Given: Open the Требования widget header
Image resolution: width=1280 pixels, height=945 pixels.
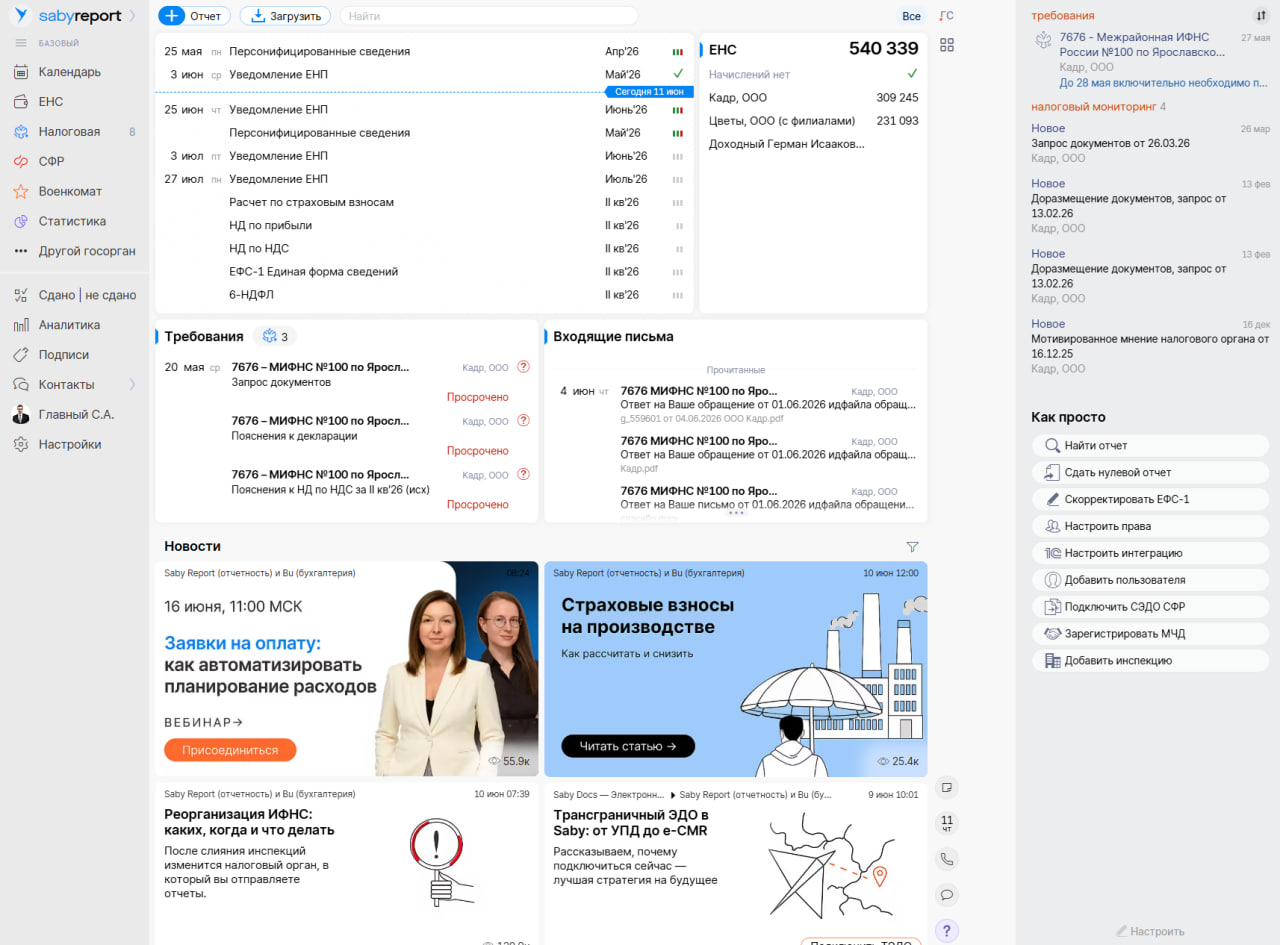Looking at the screenshot, I should click(x=204, y=337).
